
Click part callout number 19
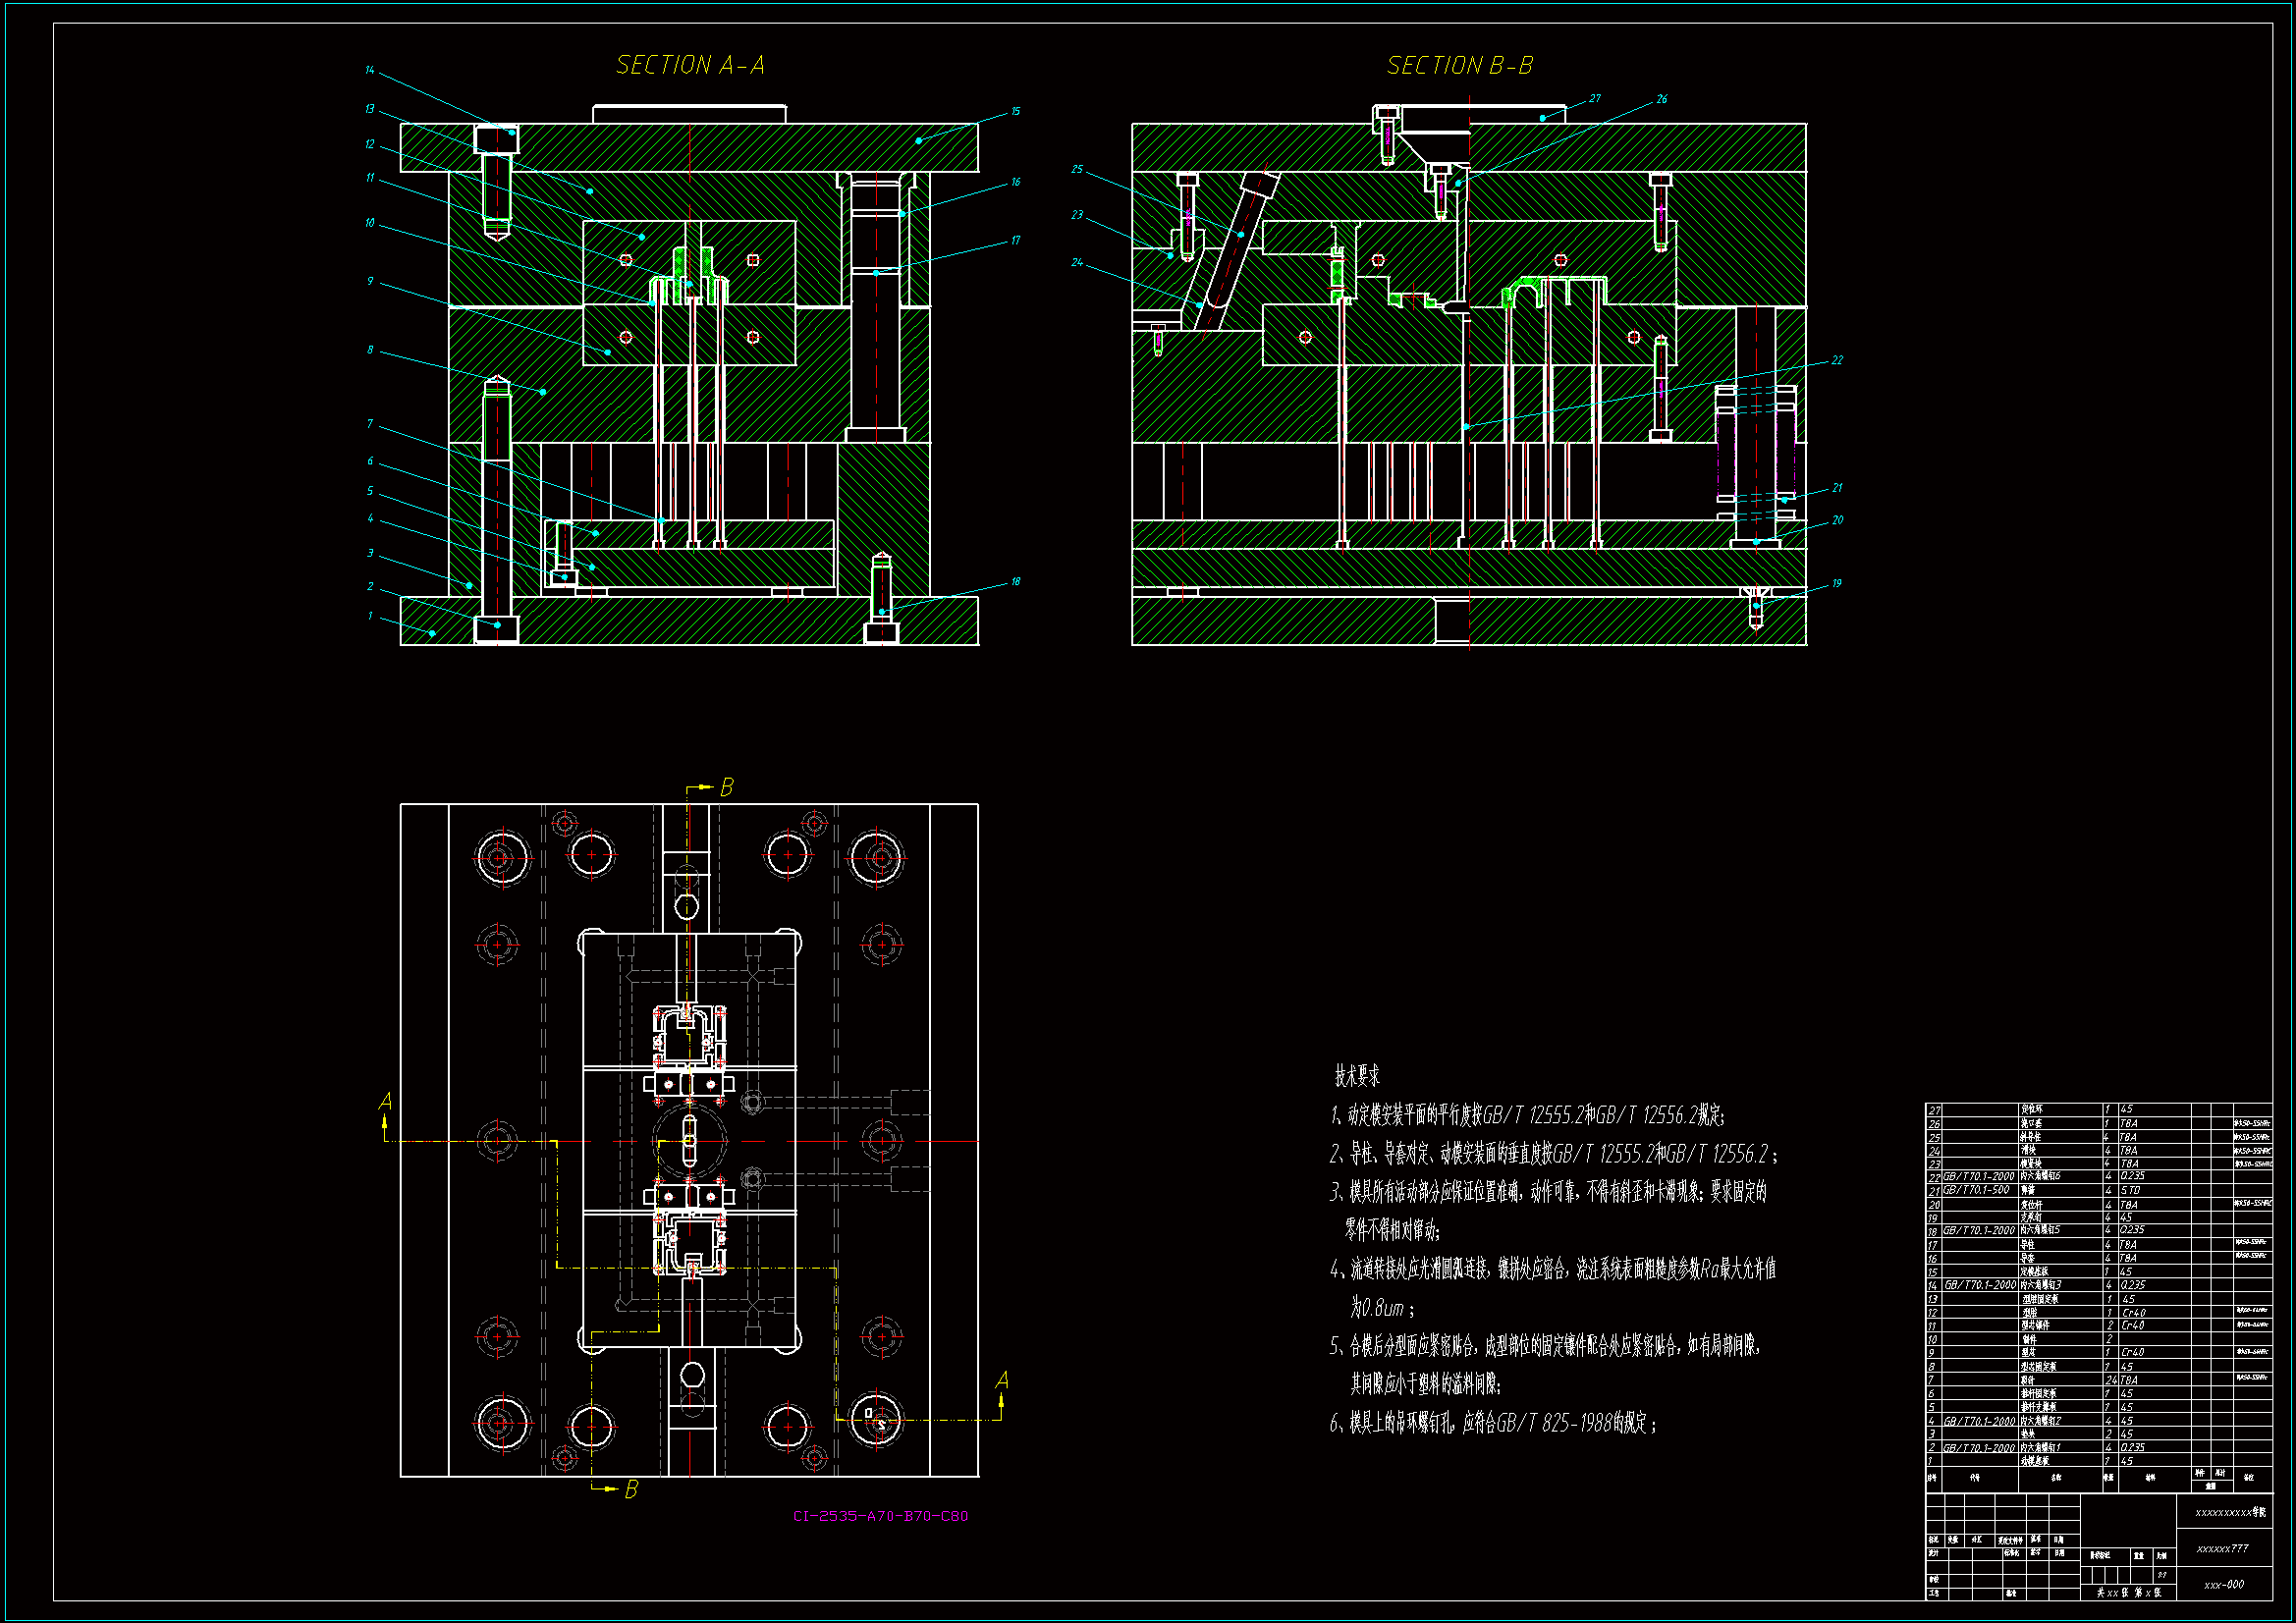tap(1837, 583)
